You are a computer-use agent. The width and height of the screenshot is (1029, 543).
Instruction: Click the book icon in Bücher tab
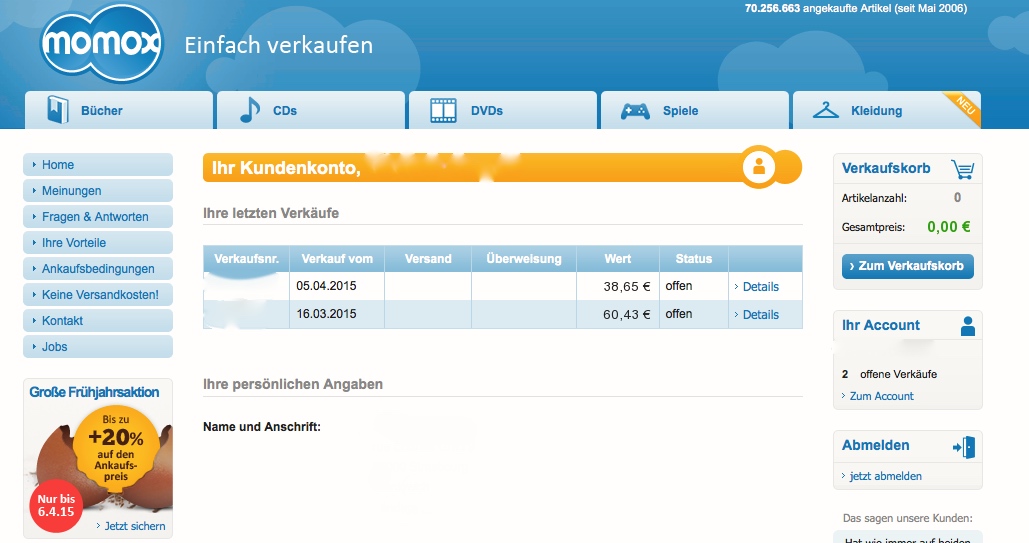point(58,110)
